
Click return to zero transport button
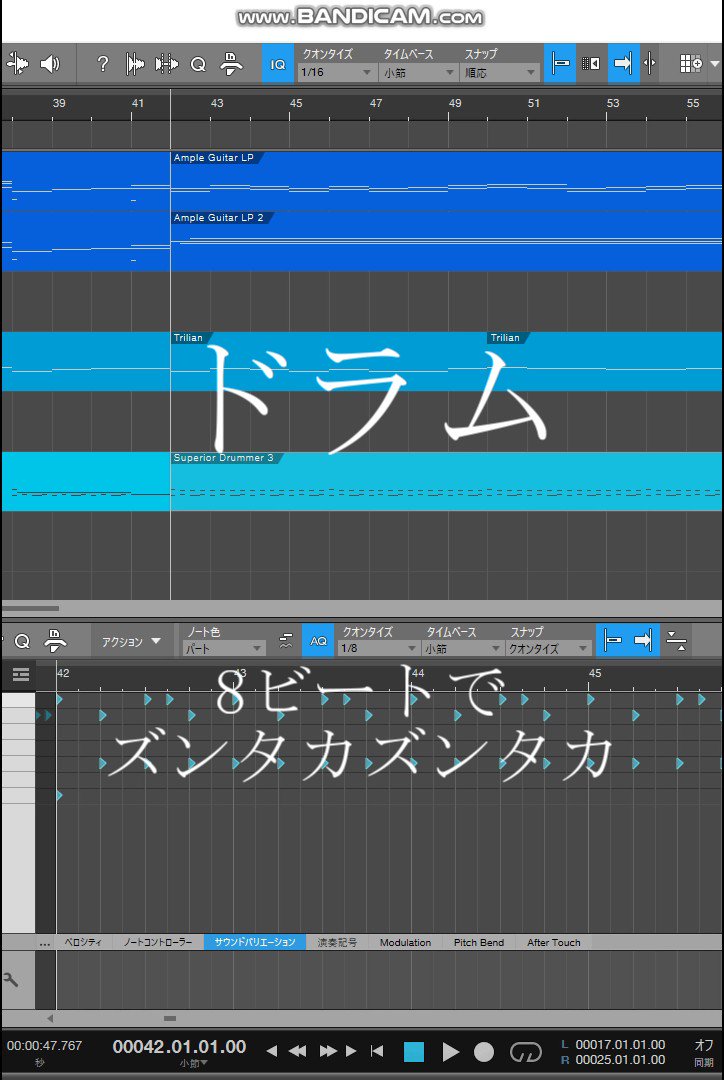pyautogui.click(x=377, y=1051)
